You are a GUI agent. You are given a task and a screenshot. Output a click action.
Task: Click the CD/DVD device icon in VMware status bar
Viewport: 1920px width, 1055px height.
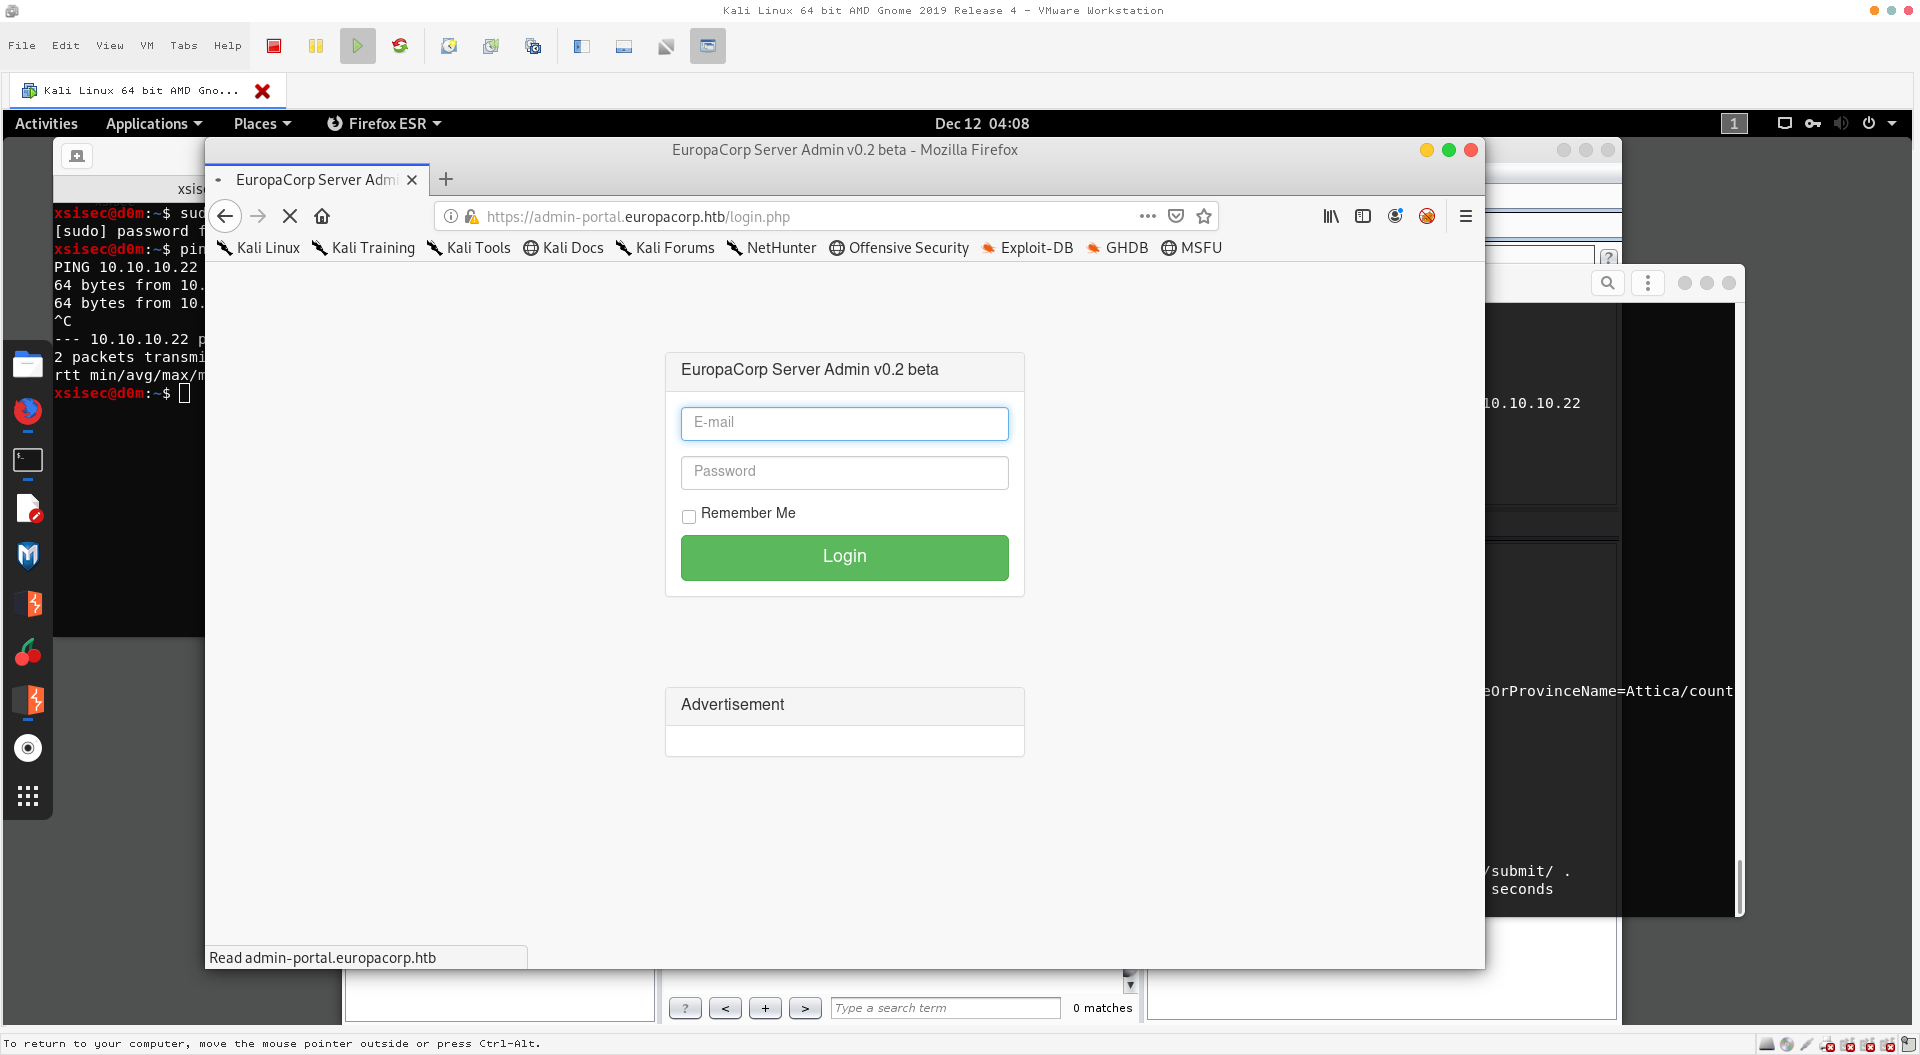(x=1787, y=1045)
